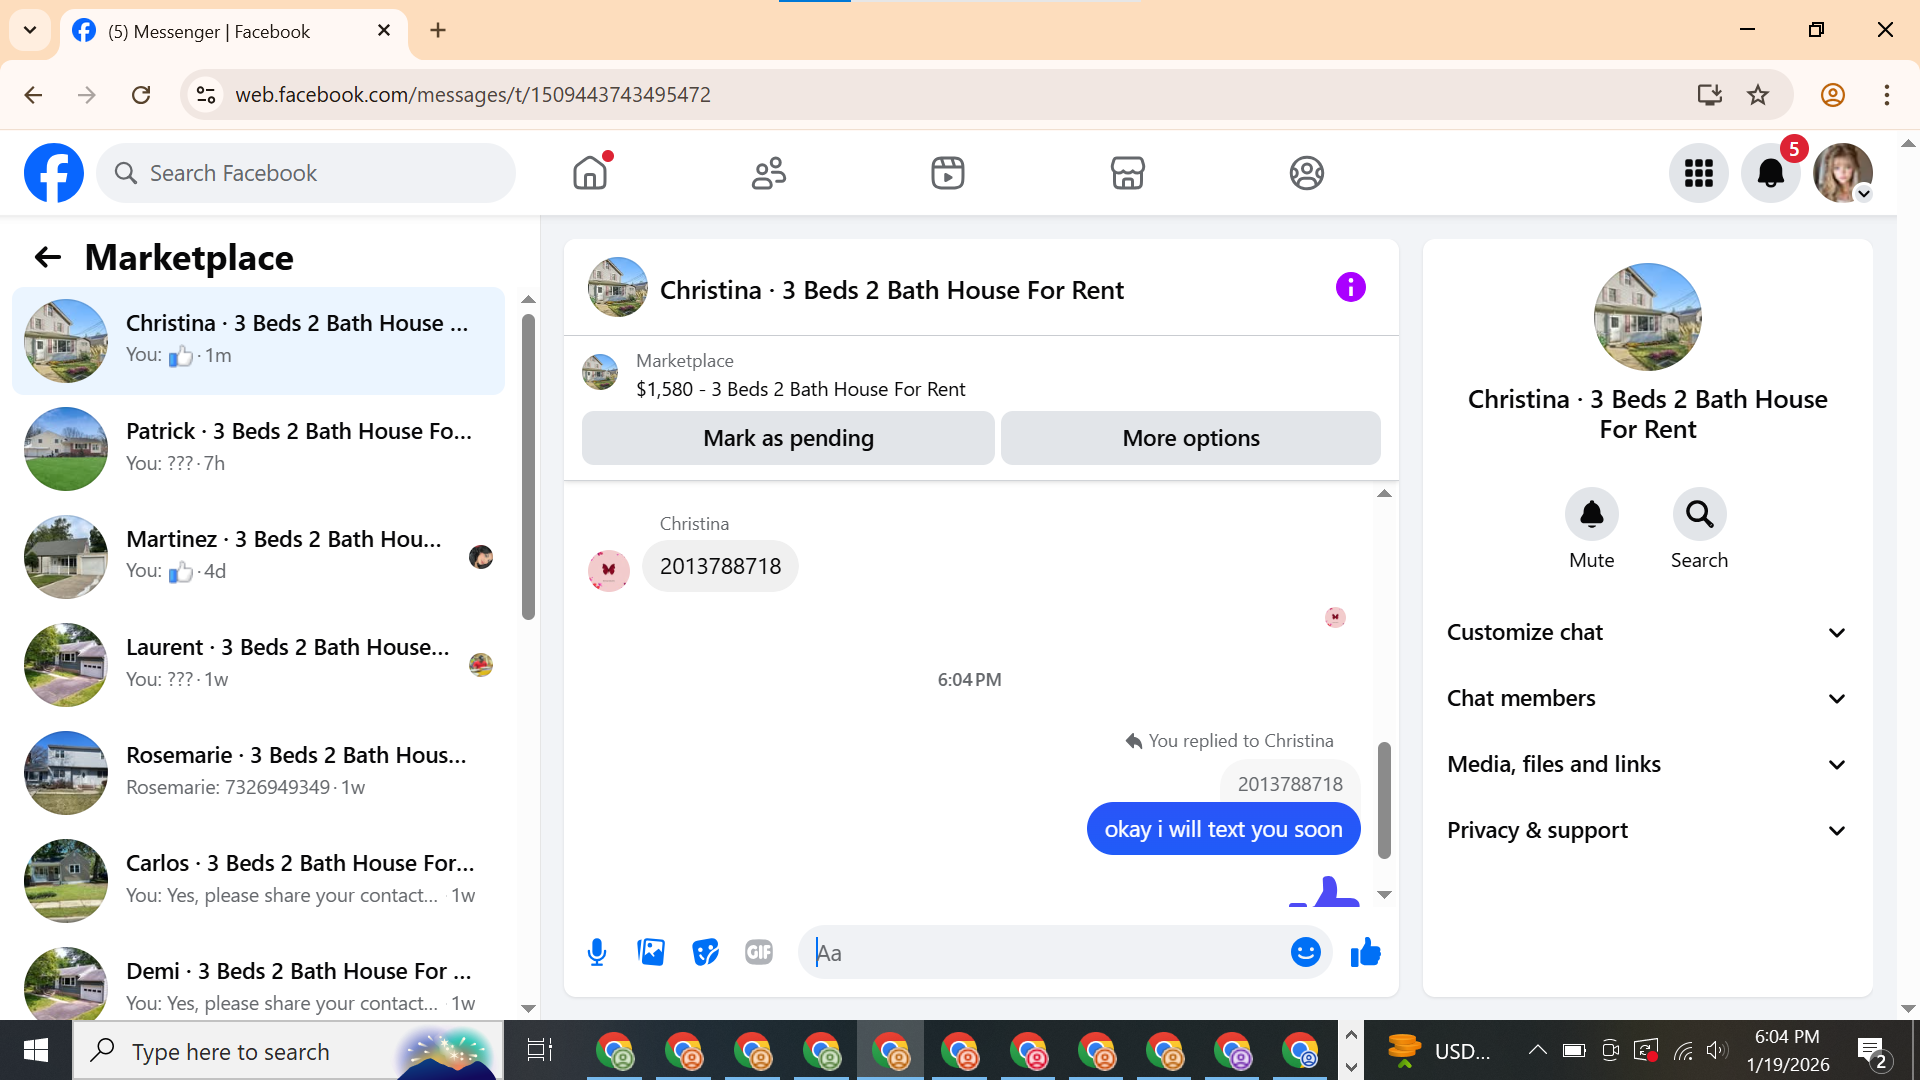1920x1080 pixels.
Task: Click Mark as pending button
Action: pyautogui.click(x=788, y=439)
